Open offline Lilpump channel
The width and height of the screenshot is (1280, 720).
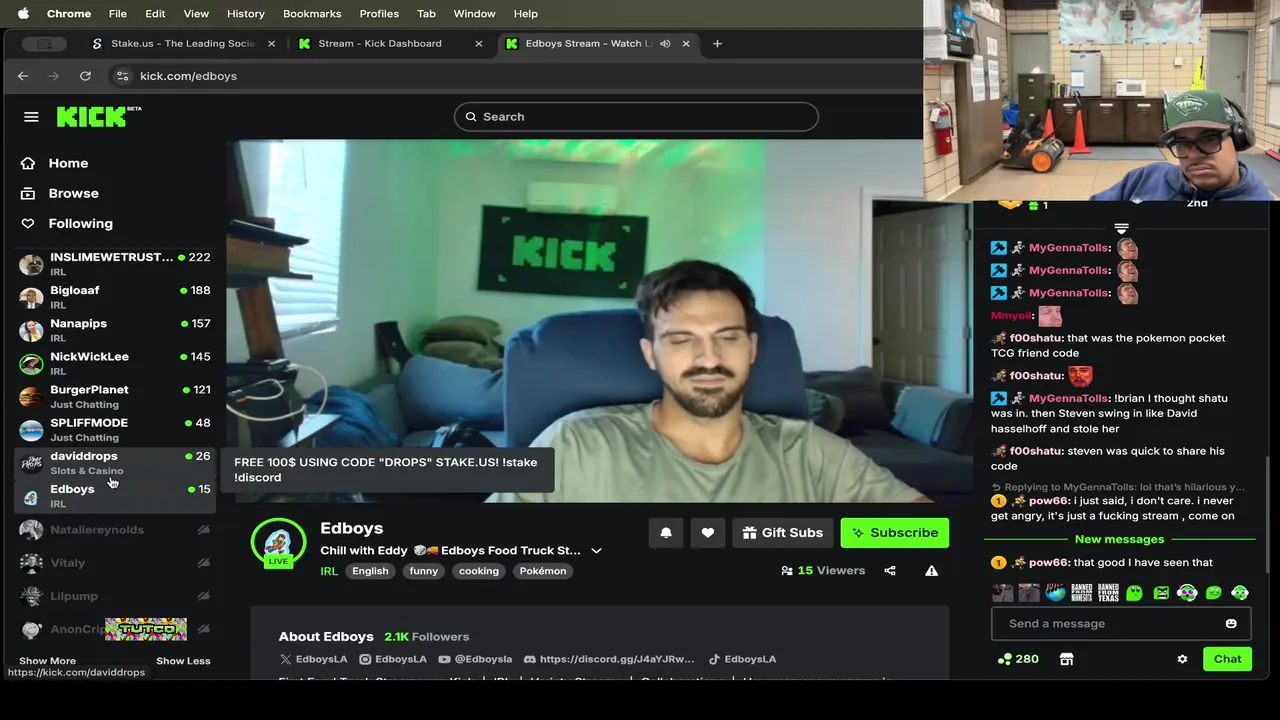tap(115, 596)
